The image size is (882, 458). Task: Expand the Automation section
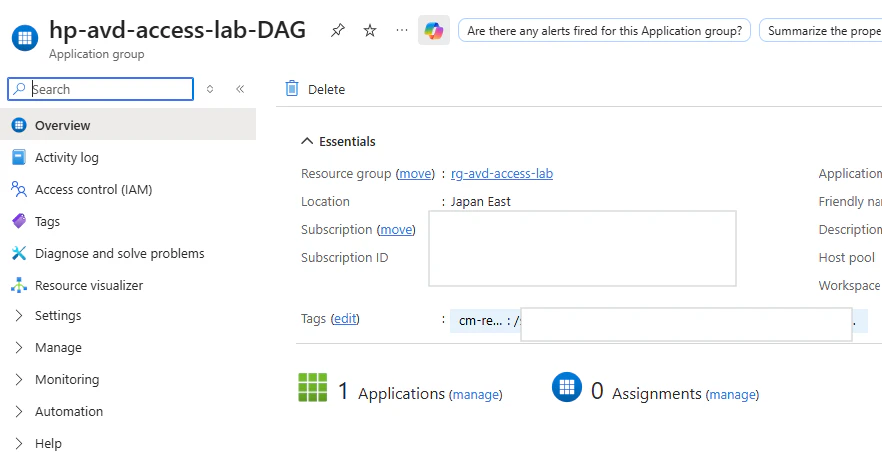click(19, 412)
